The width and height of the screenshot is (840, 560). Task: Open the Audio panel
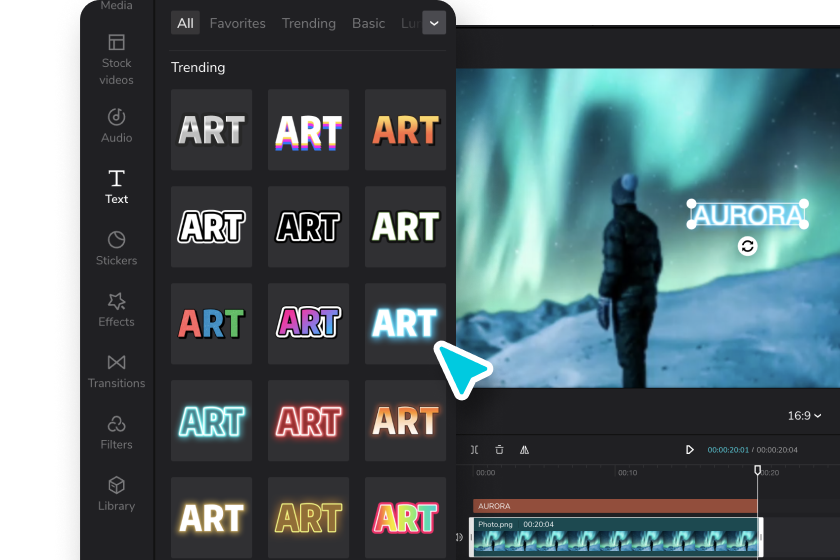116,125
